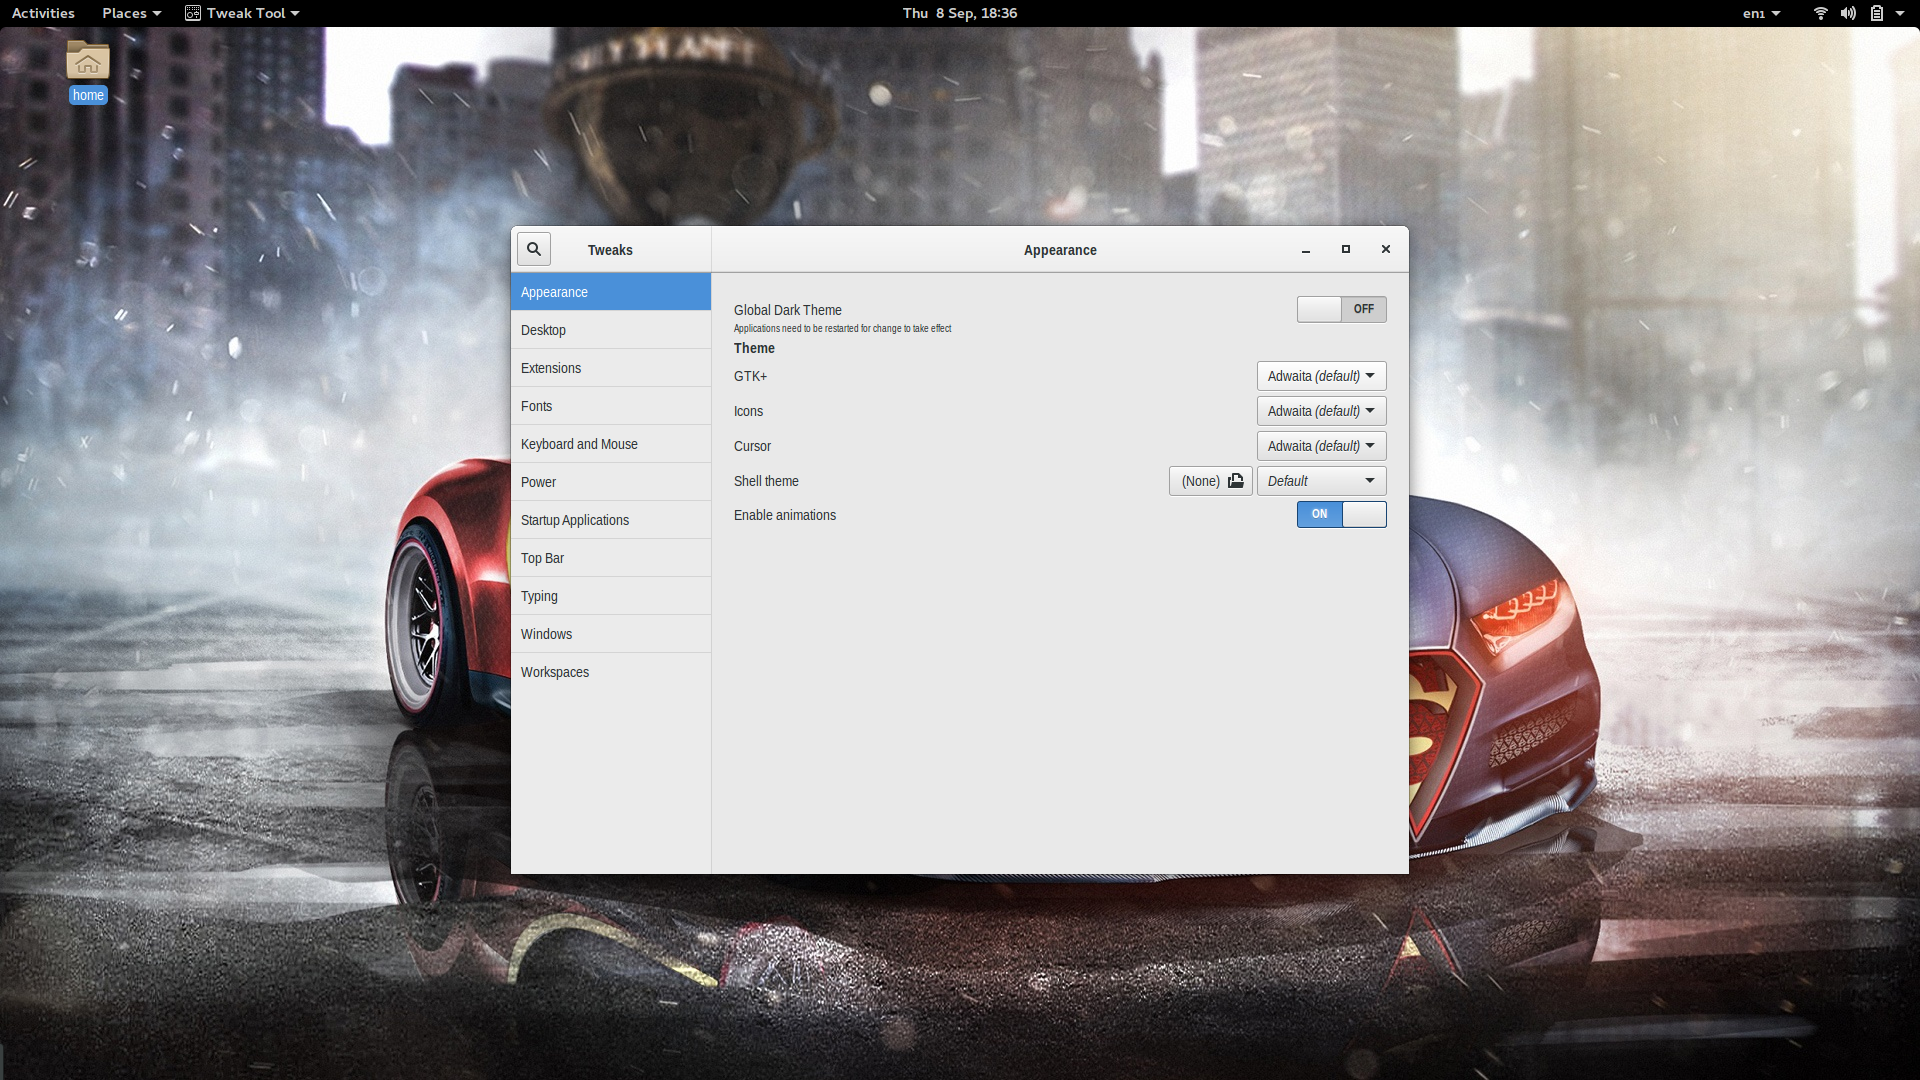Viewport: 1920px width, 1080px height.
Task: Select the Desktop sidebar category
Action: coord(611,330)
